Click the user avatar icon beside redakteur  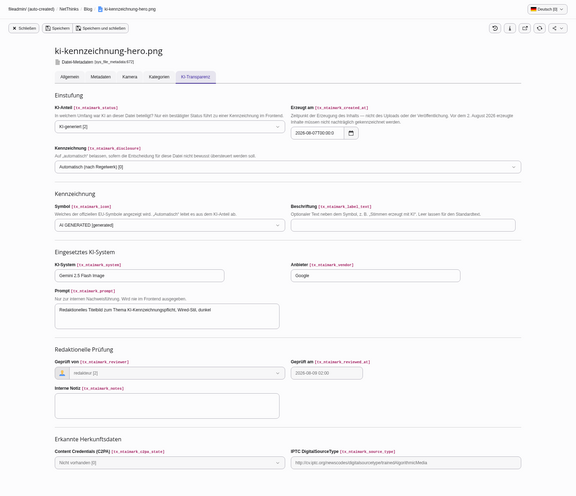tap(62, 373)
